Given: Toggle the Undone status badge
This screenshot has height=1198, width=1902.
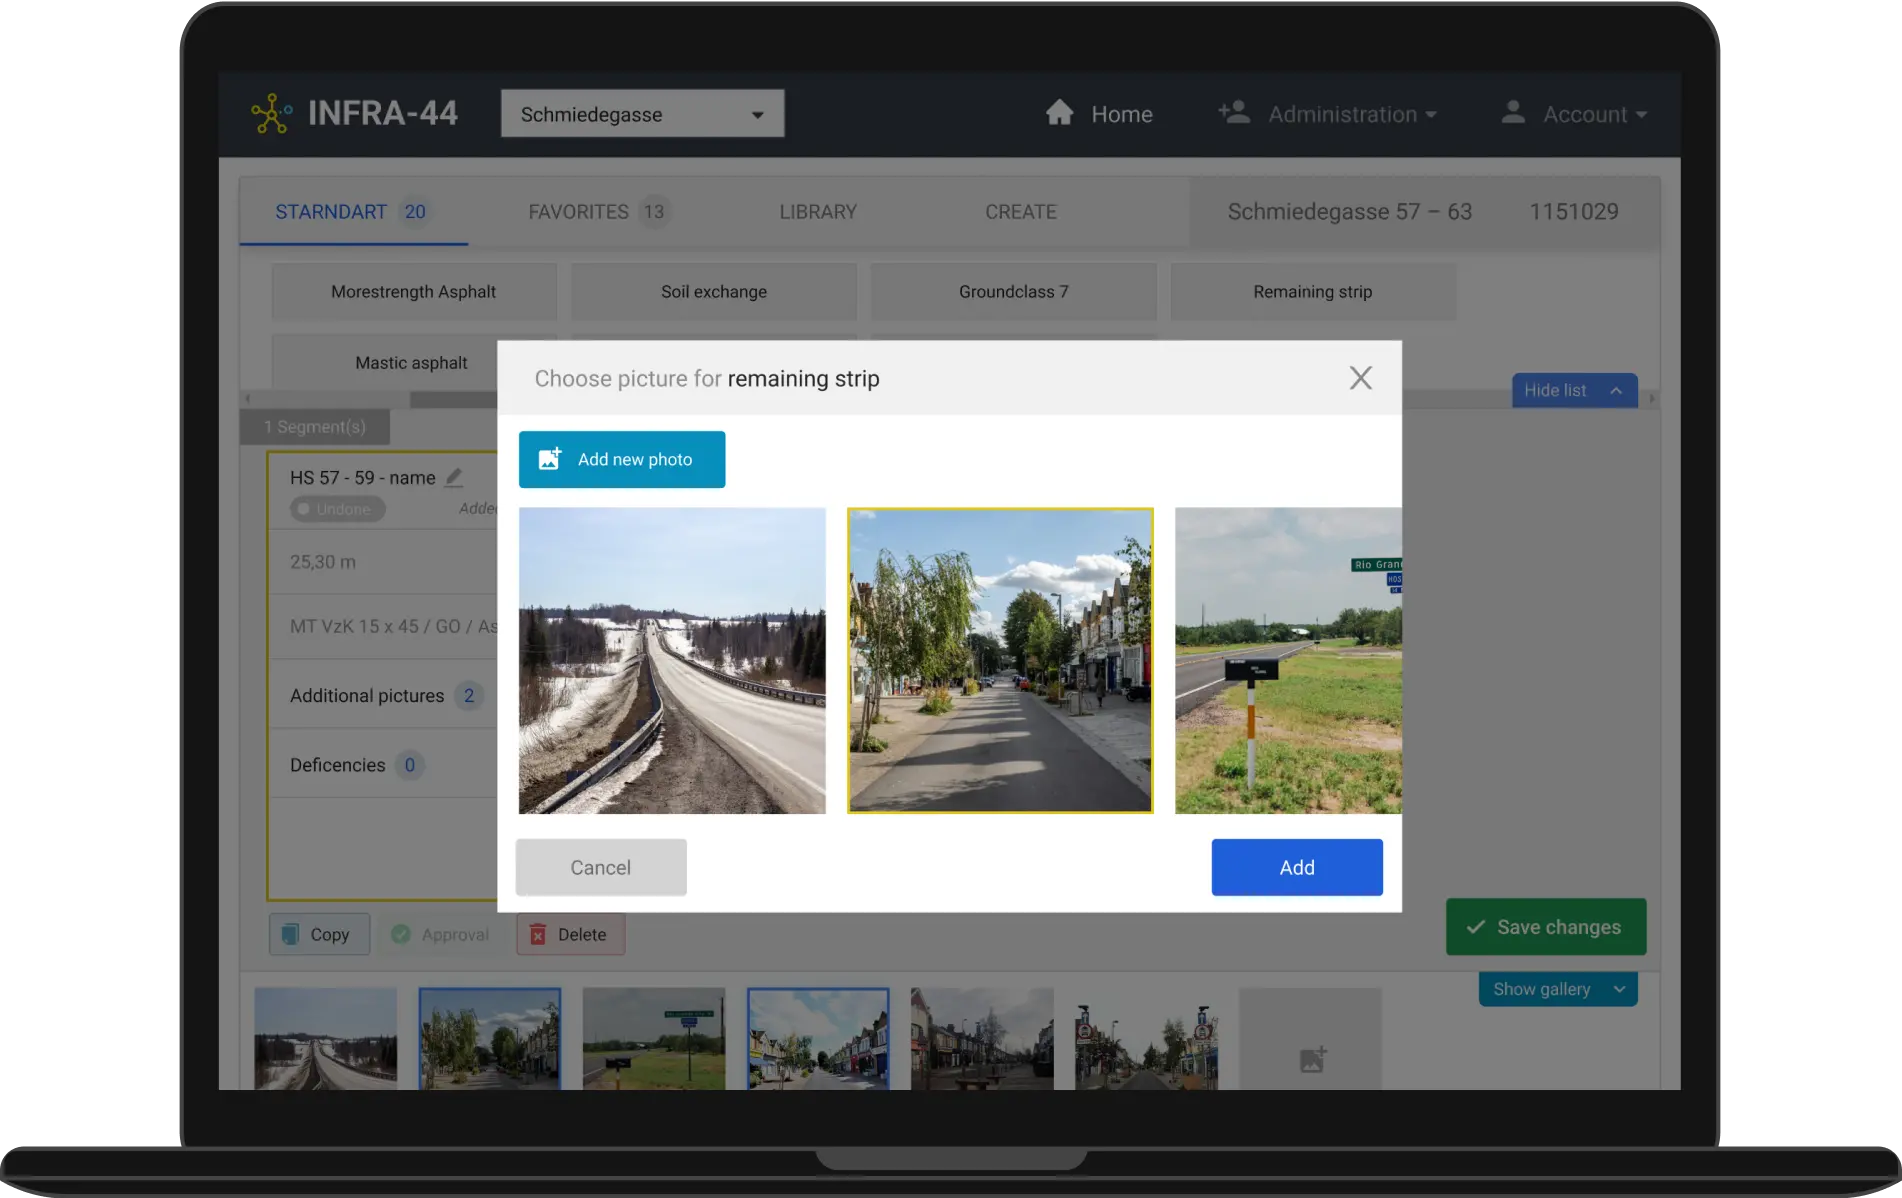Looking at the screenshot, I should coord(336,508).
